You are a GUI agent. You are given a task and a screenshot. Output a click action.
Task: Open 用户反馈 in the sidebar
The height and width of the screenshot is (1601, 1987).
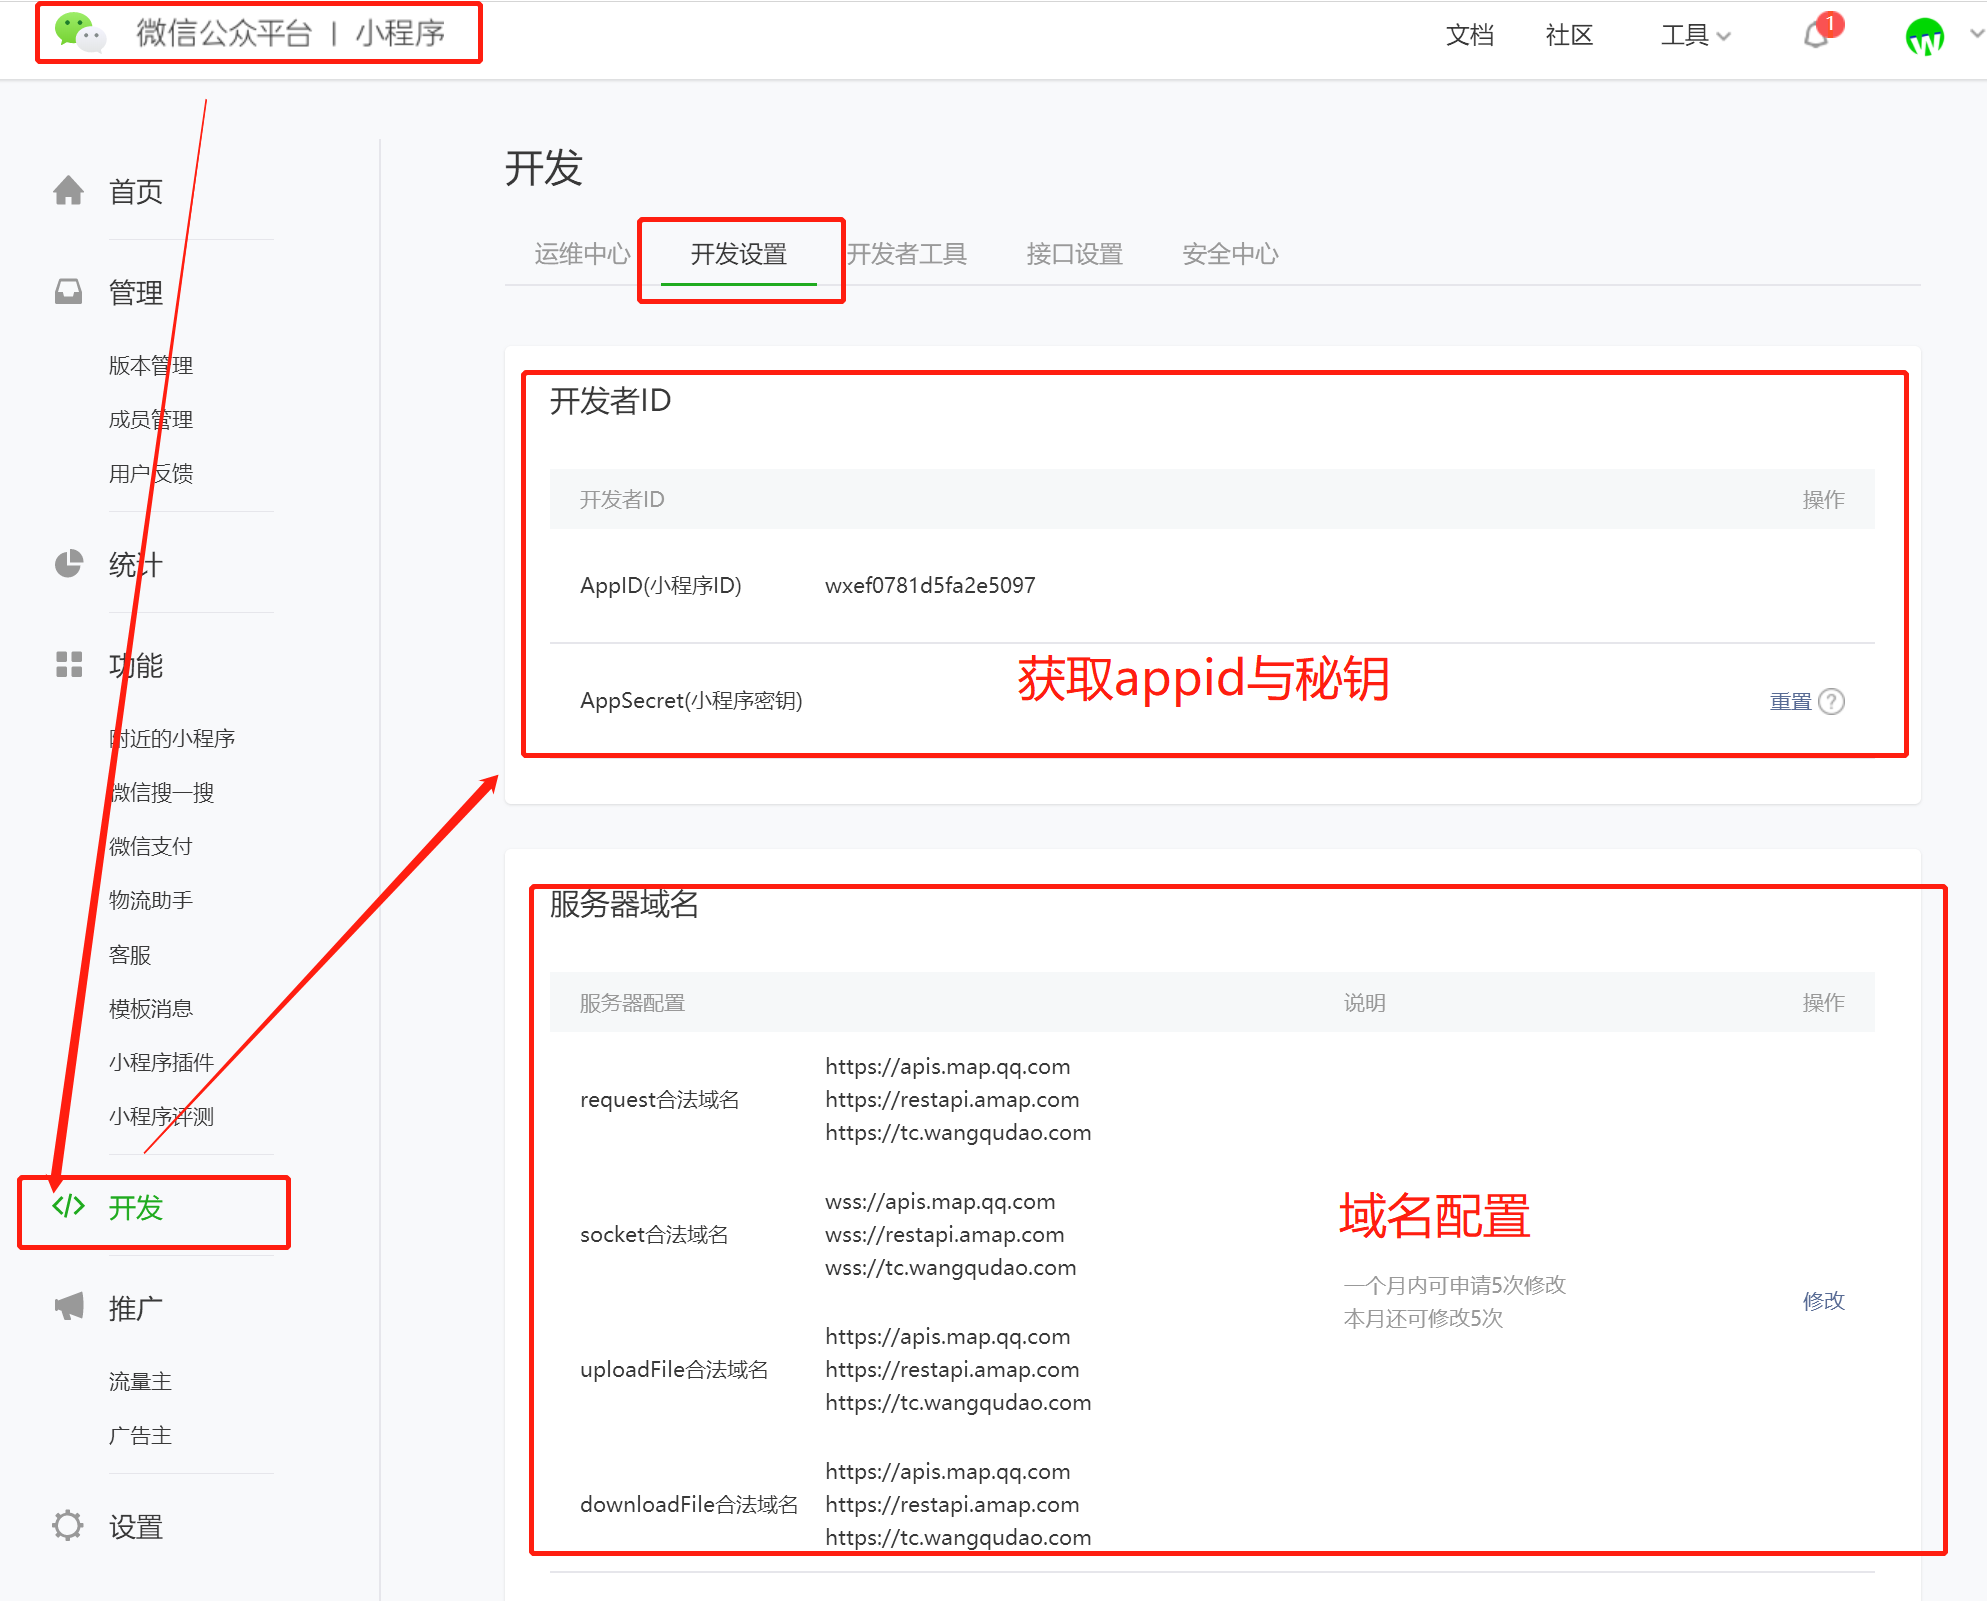[151, 473]
